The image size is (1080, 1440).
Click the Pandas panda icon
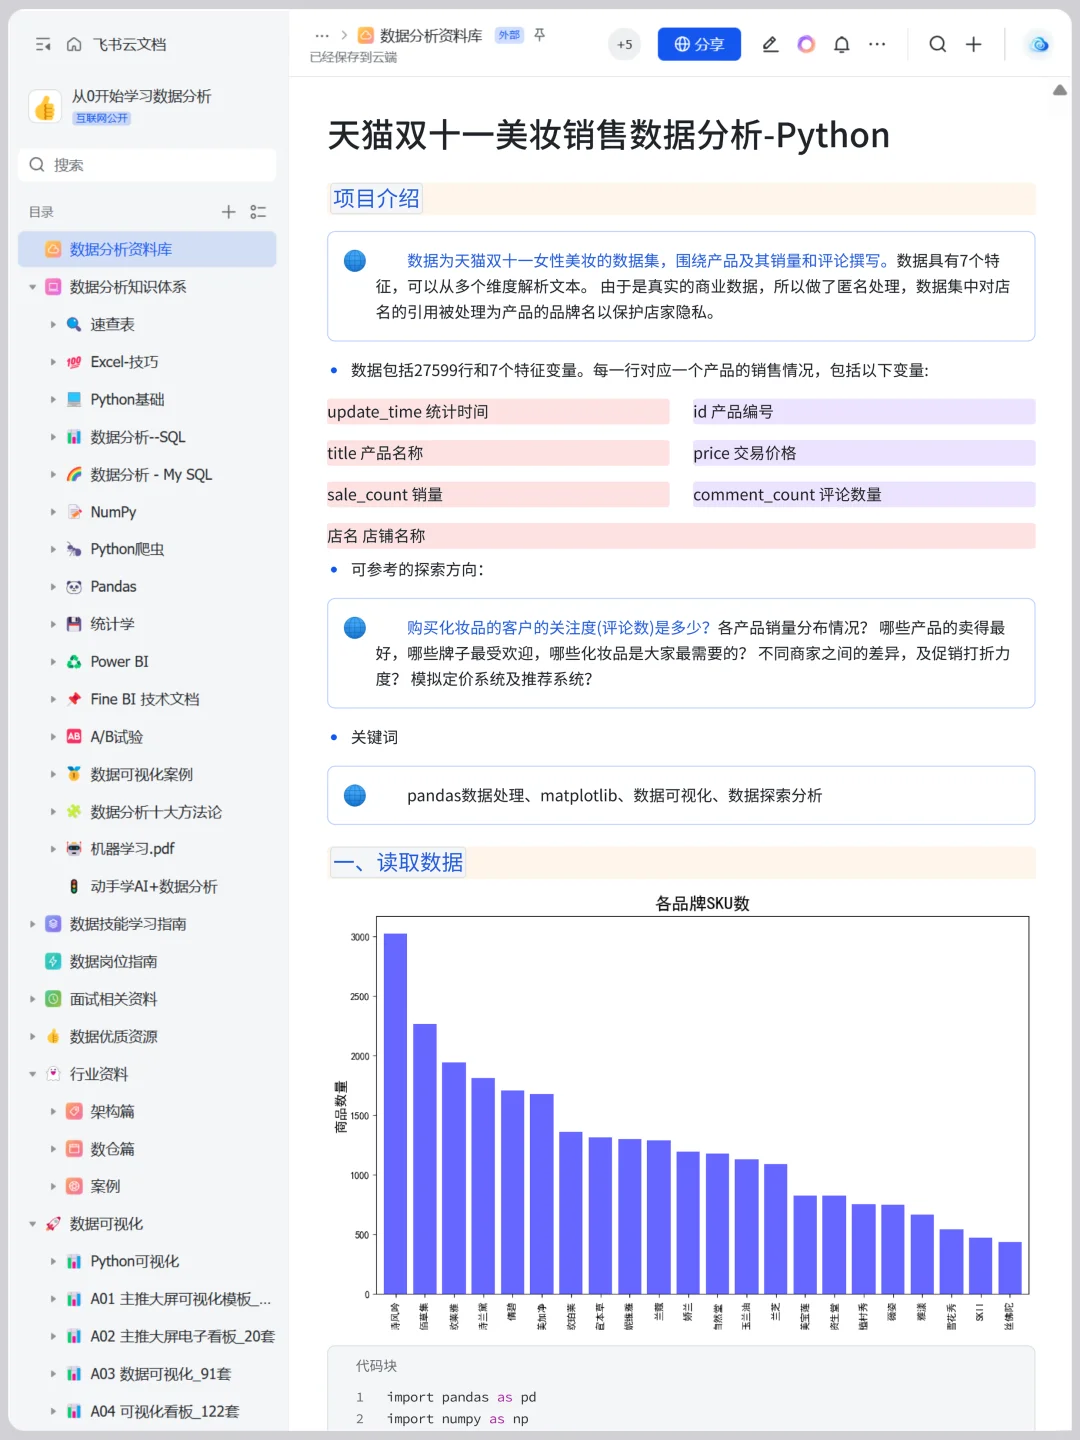click(x=74, y=587)
